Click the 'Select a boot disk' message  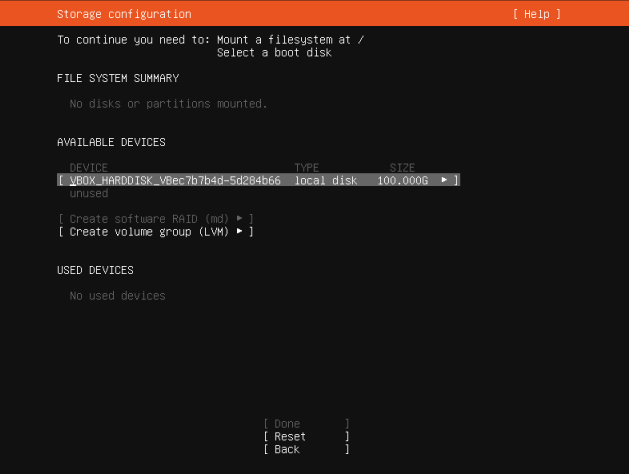coord(274,53)
